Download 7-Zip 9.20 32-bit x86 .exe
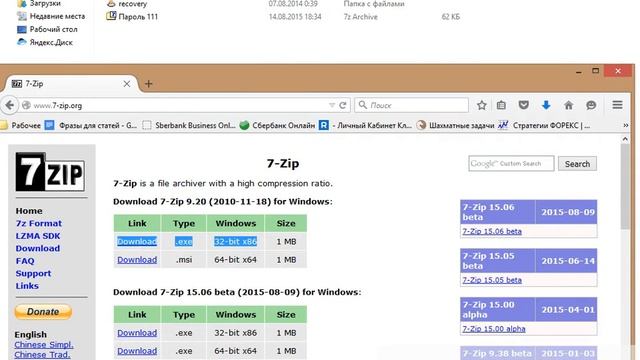Viewport: 640px width, 360px height. click(137, 242)
